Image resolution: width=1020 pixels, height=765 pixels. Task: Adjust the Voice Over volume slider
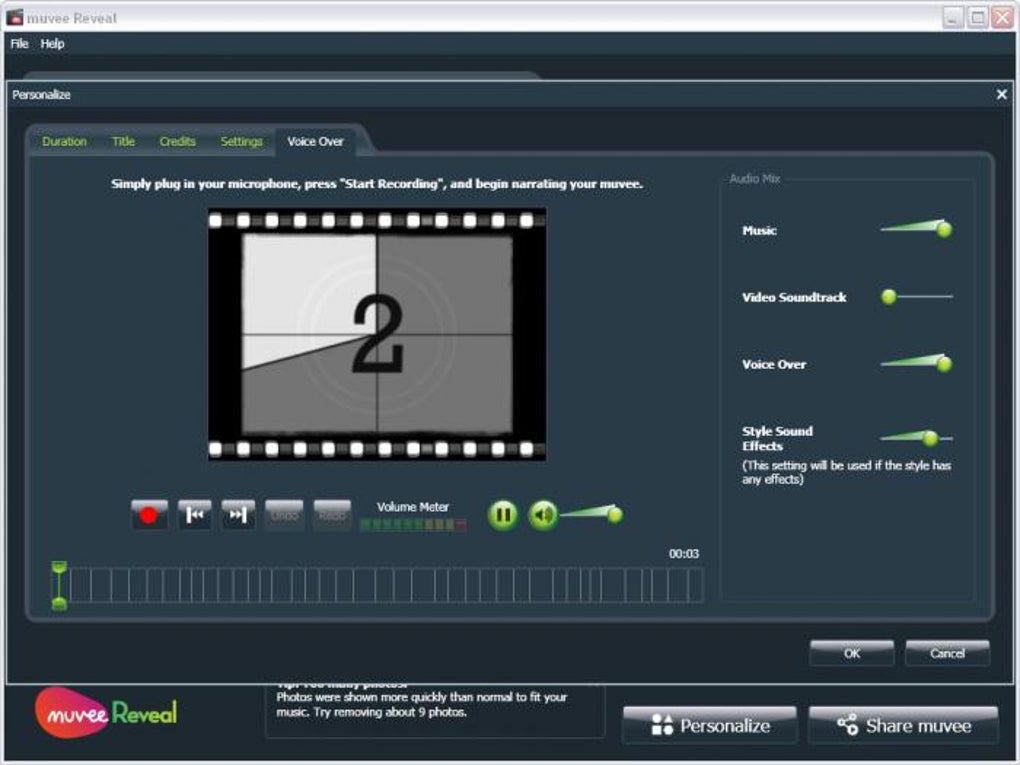(944, 364)
